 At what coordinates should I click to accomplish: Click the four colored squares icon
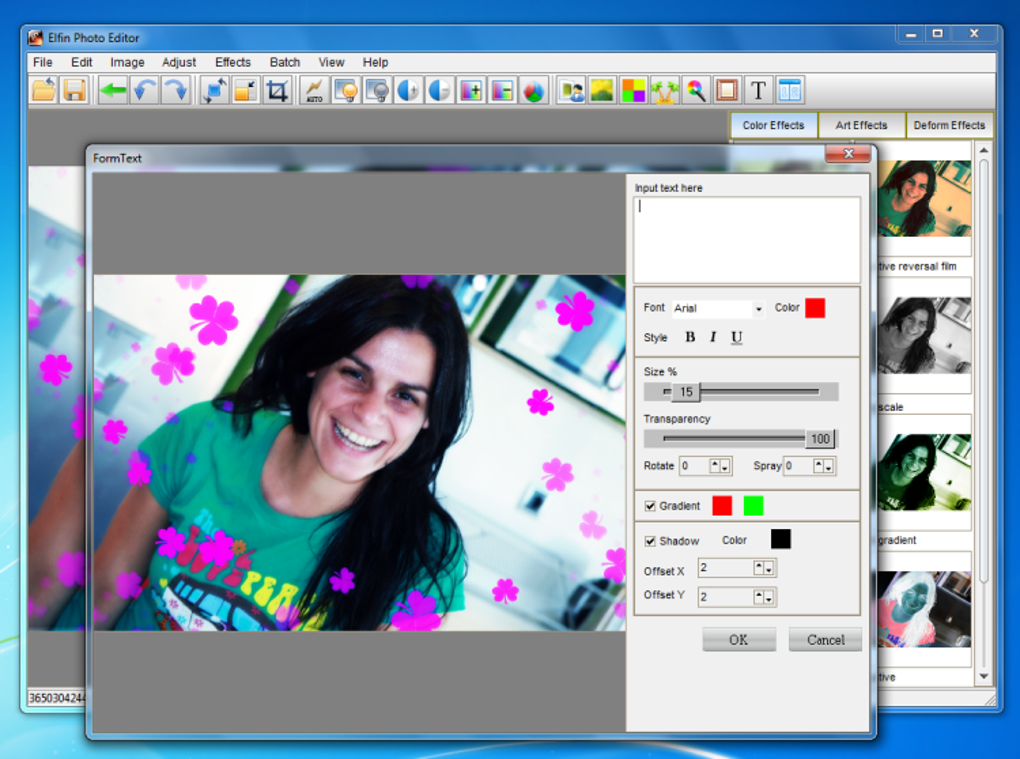tap(633, 90)
